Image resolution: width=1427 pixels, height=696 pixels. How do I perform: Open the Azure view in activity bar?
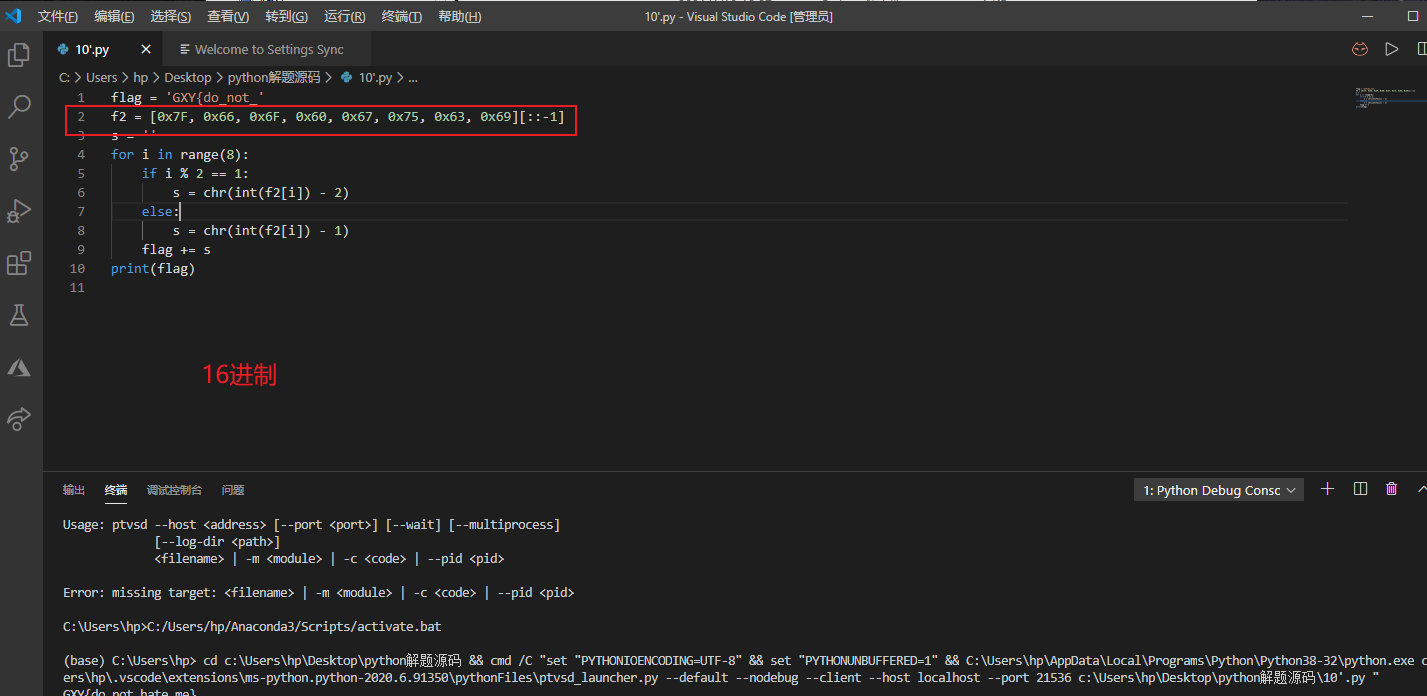point(19,367)
